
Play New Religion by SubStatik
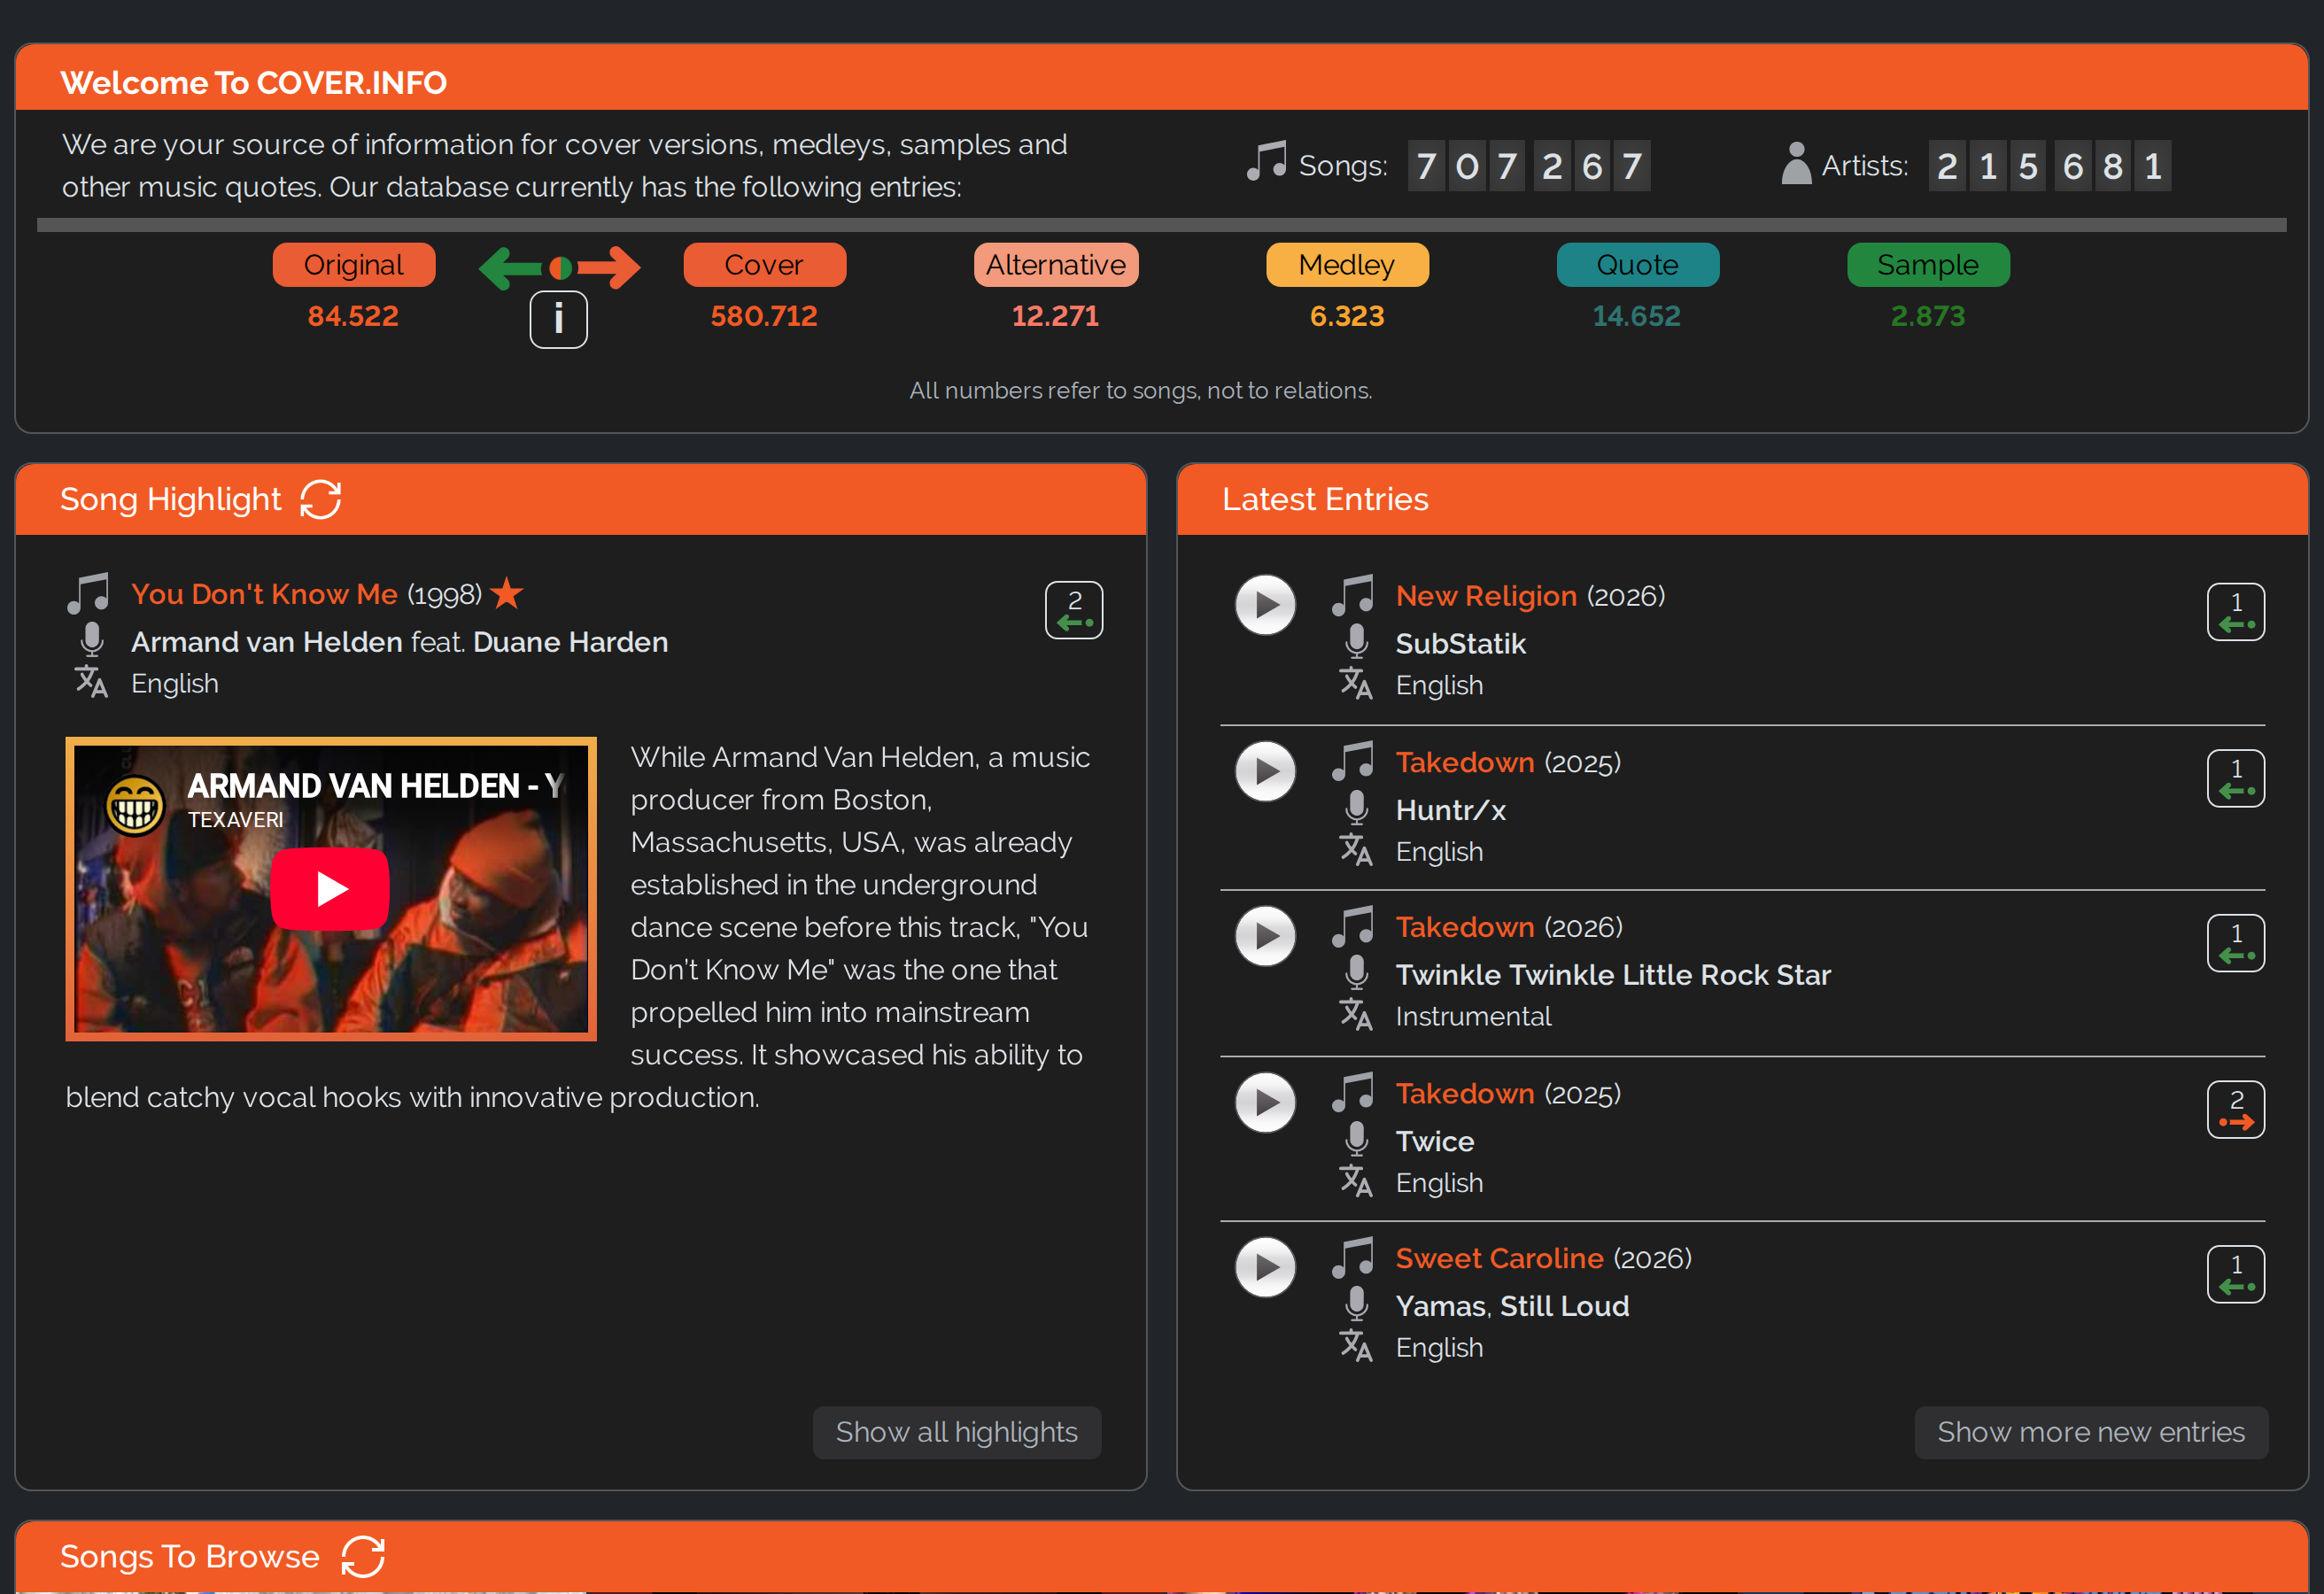click(1265, 605)
